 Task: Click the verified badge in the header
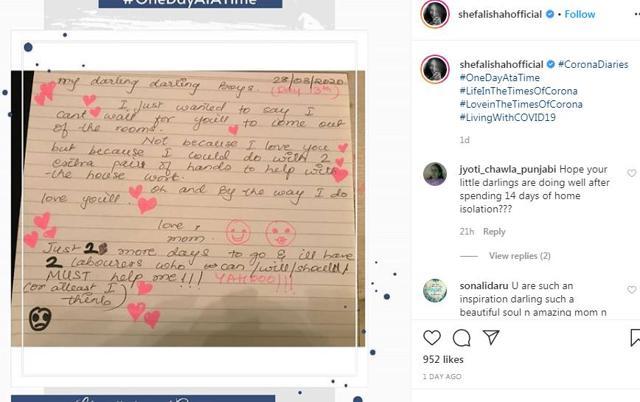pos(550,14)
